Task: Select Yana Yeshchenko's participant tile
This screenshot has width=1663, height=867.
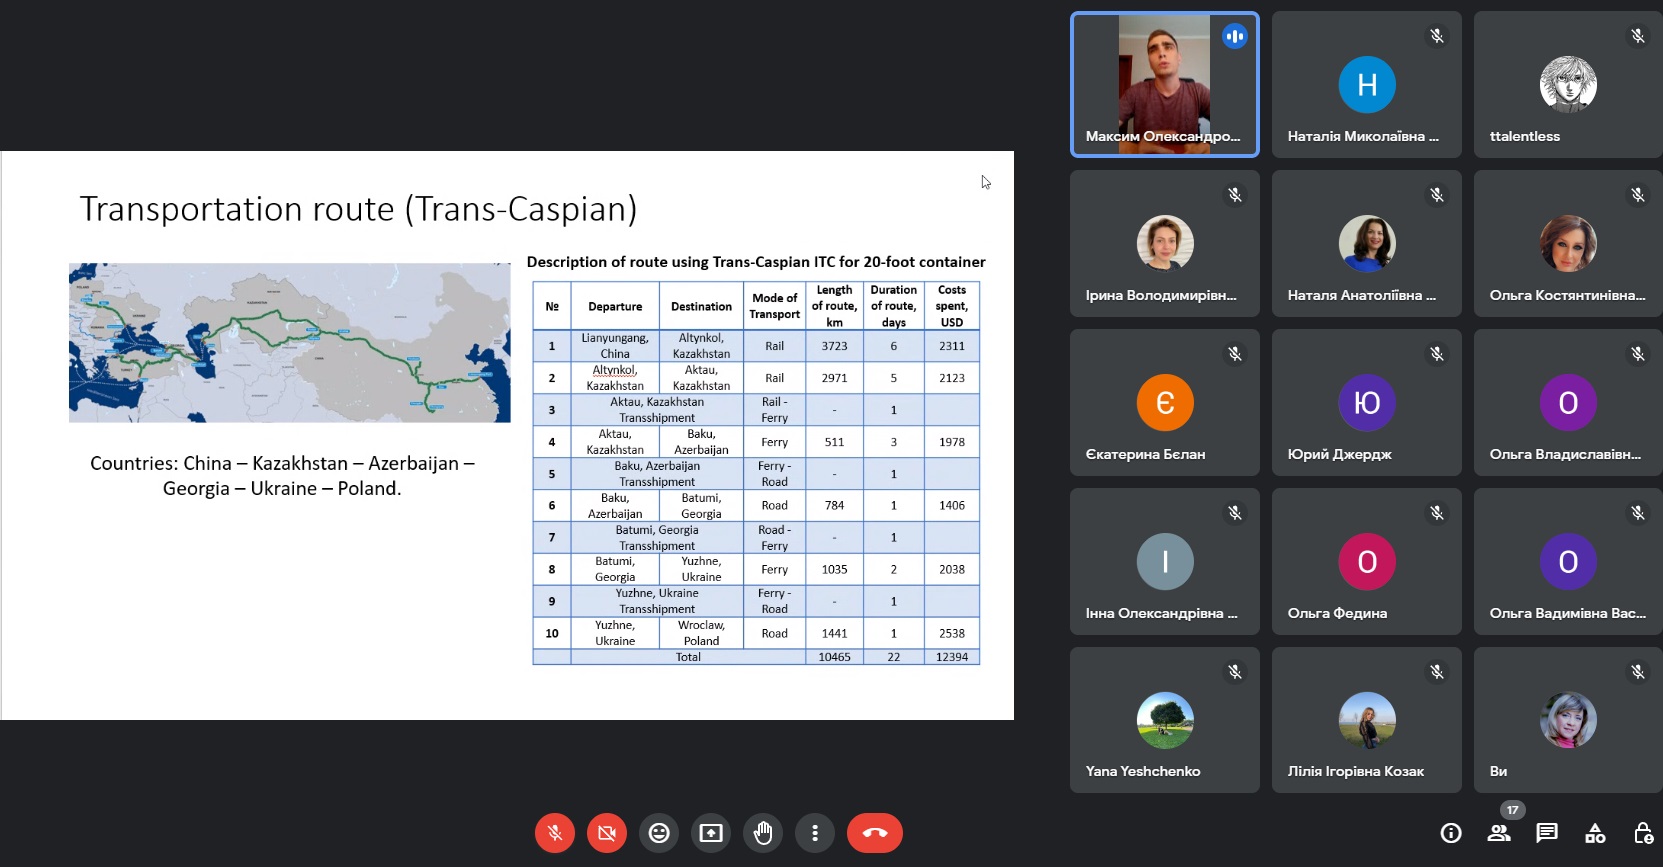Action: (1164, 720)
